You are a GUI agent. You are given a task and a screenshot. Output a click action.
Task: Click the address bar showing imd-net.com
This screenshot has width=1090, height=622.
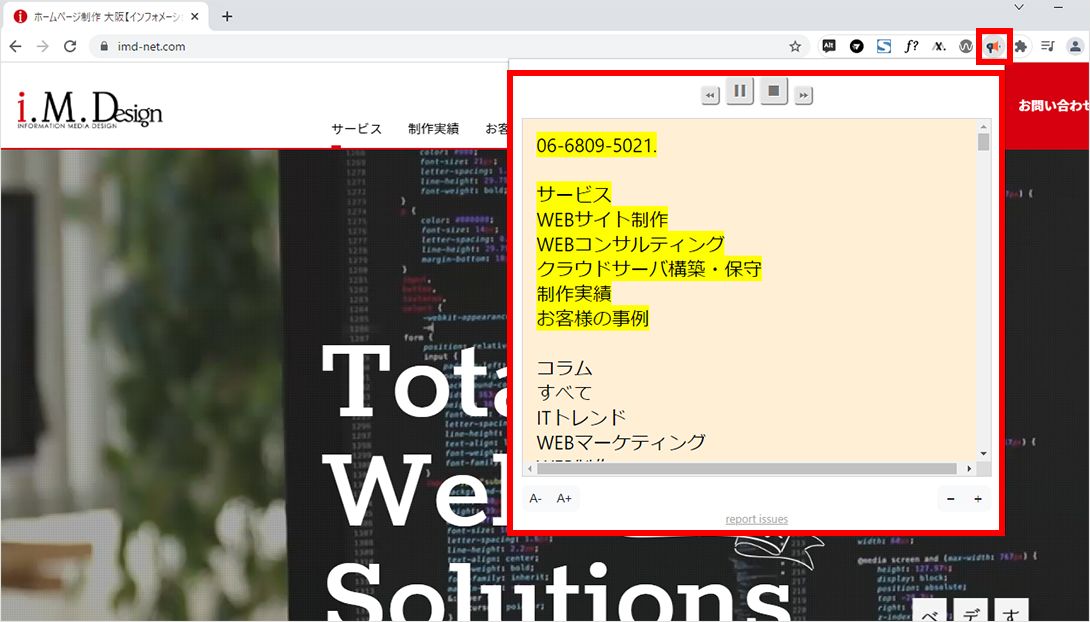click(448, 47)
